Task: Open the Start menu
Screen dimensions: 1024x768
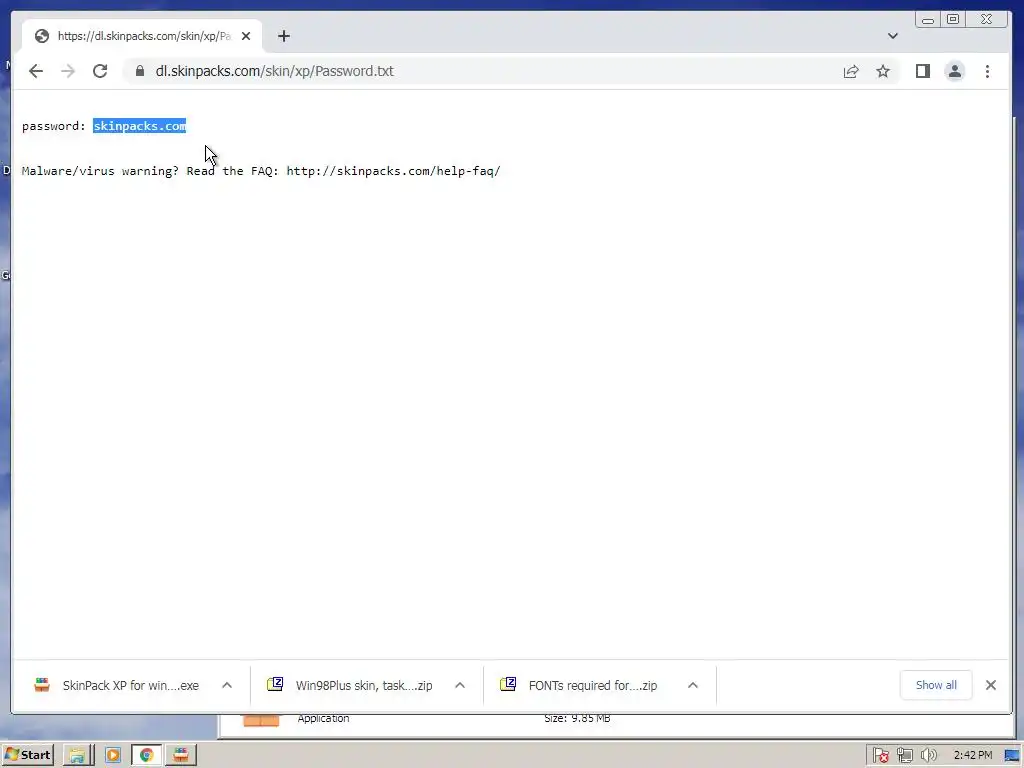Action: pyautogui.click(x=27, y=755)
